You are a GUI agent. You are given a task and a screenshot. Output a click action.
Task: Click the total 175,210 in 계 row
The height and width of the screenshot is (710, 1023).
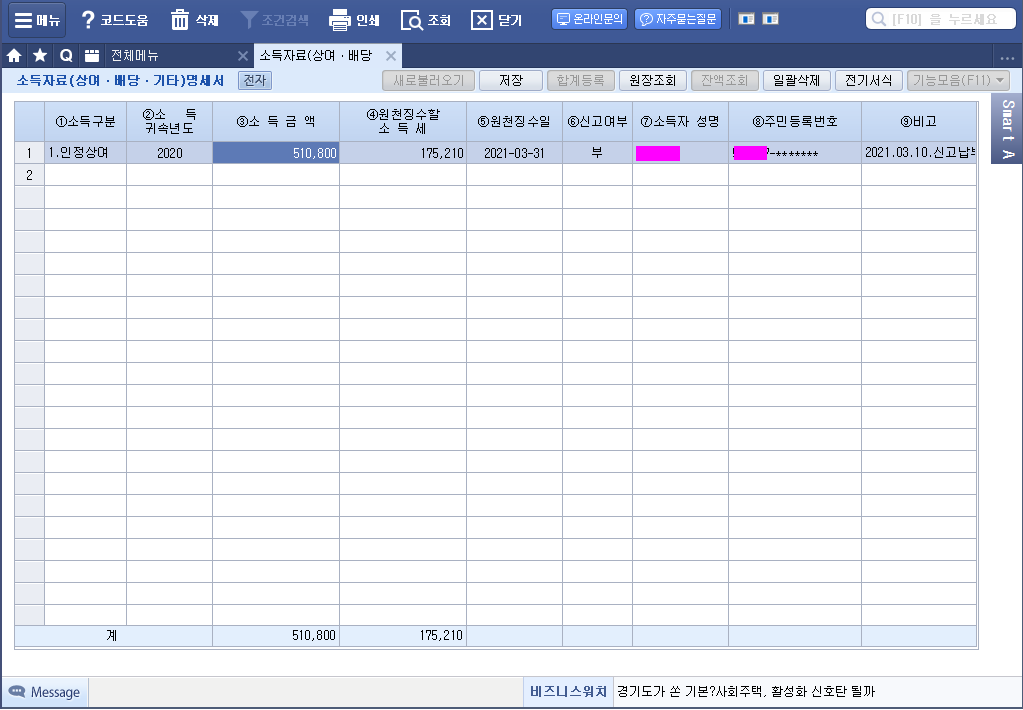pos(403,636)
